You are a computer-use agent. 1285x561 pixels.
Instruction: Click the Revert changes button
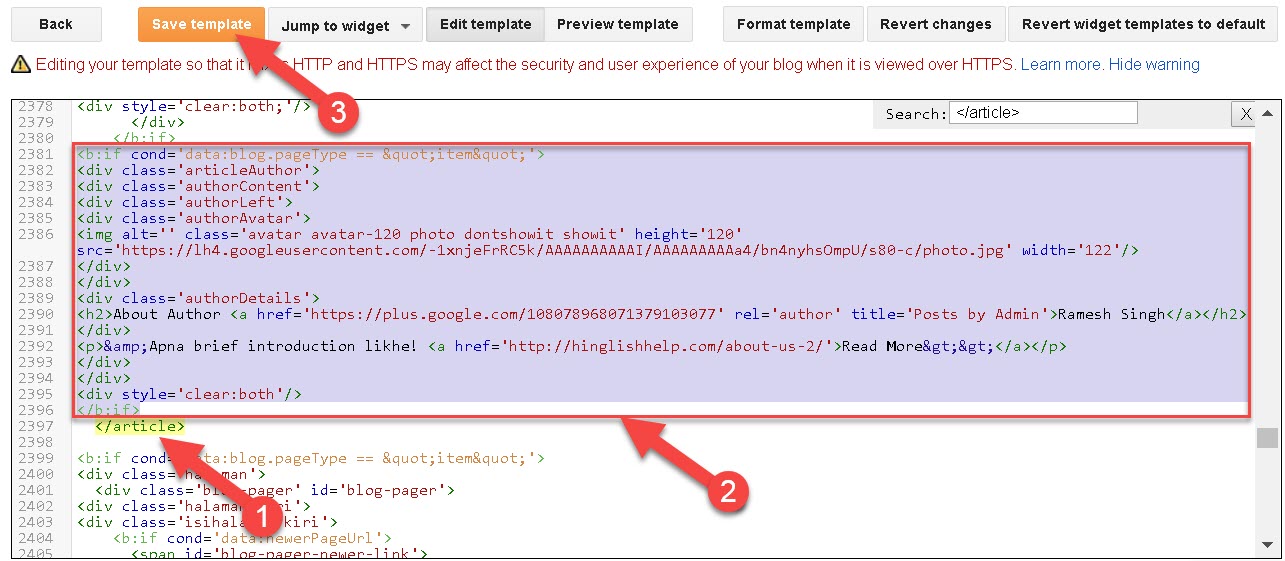(x=935, y=24)
